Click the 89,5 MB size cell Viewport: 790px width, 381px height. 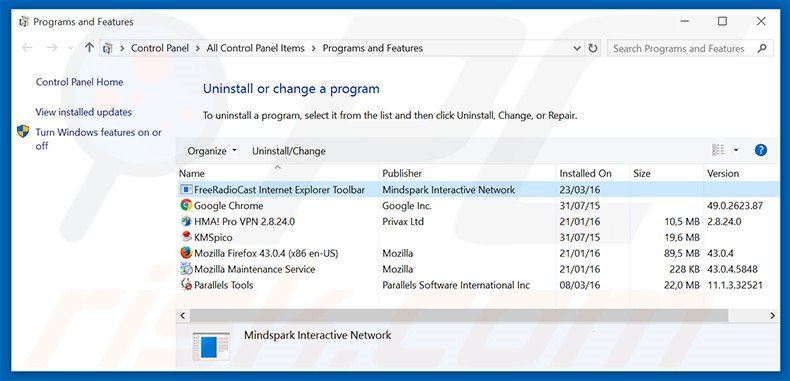click(682, 253)
